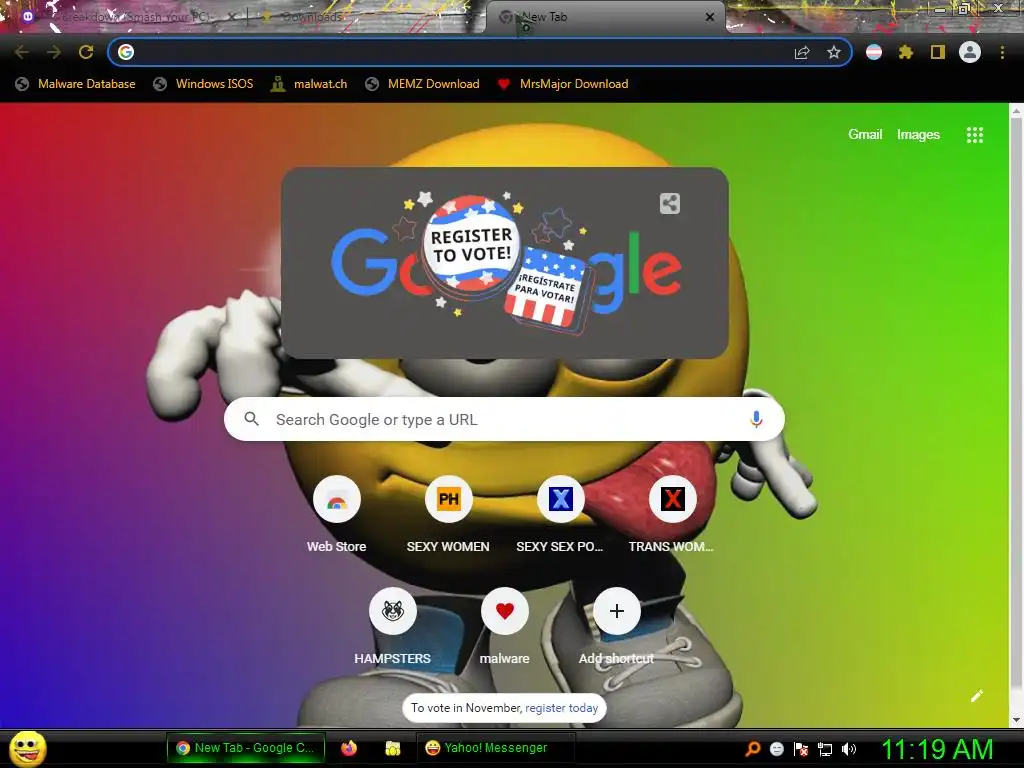Click the Register to Vote Google doodle
This screenshot has height=768, width=1024.
click(505, 263)
